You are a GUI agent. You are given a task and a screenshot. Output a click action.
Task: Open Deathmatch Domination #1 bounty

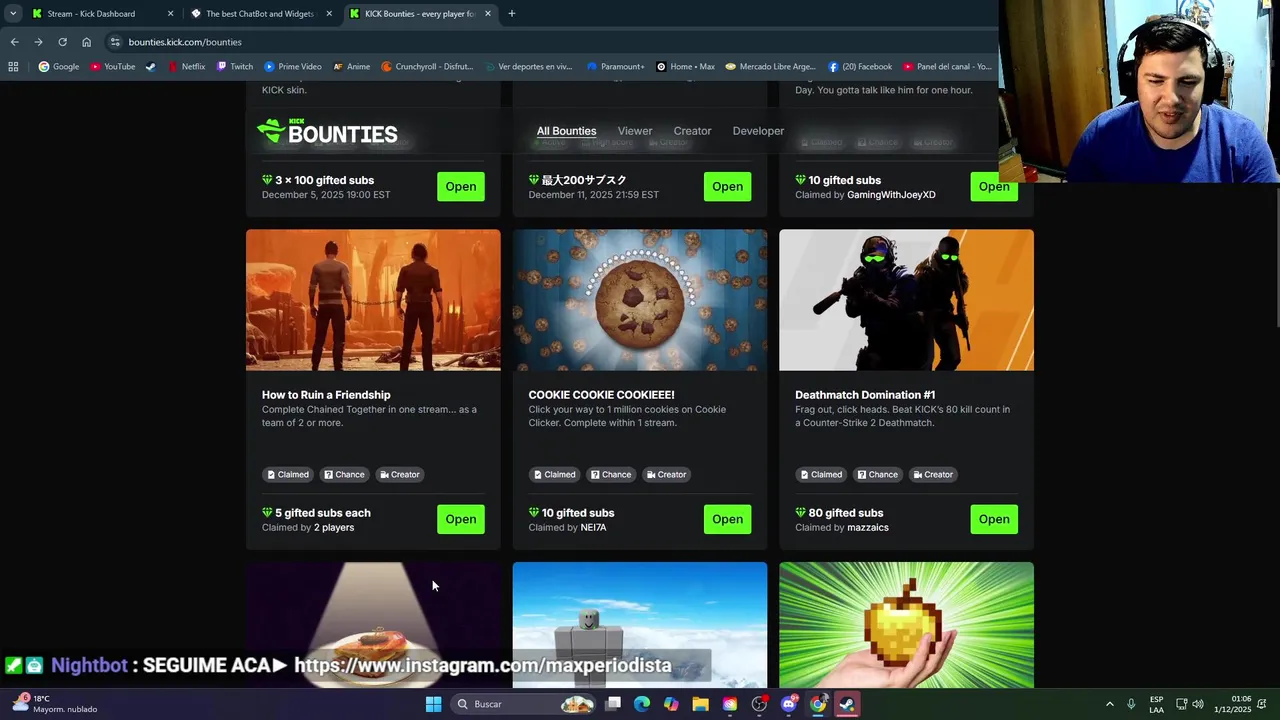(x=994, y=519)
